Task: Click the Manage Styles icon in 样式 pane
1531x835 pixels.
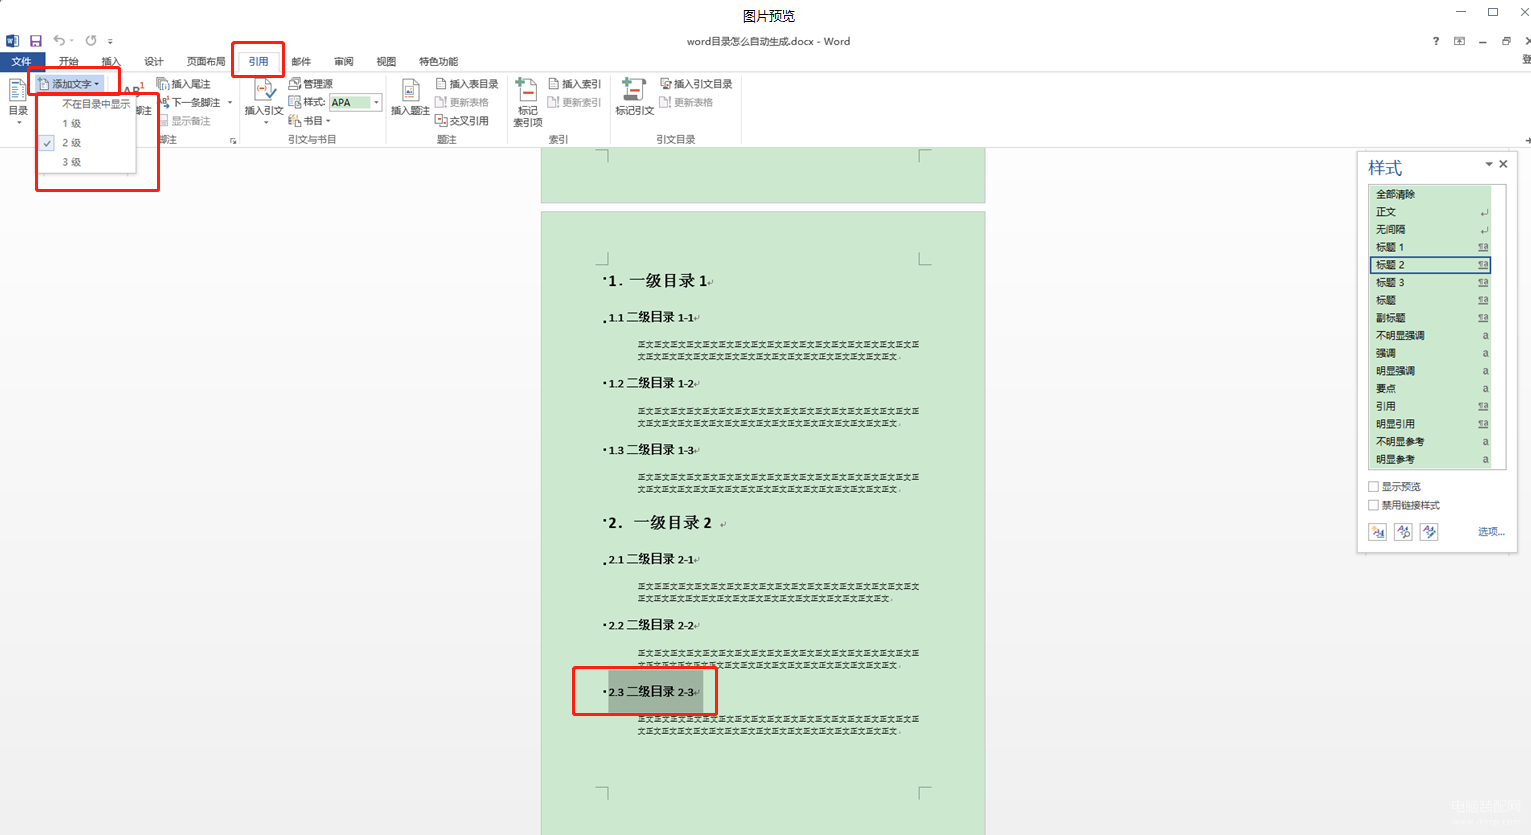Action: click(x=1429, y=532)
